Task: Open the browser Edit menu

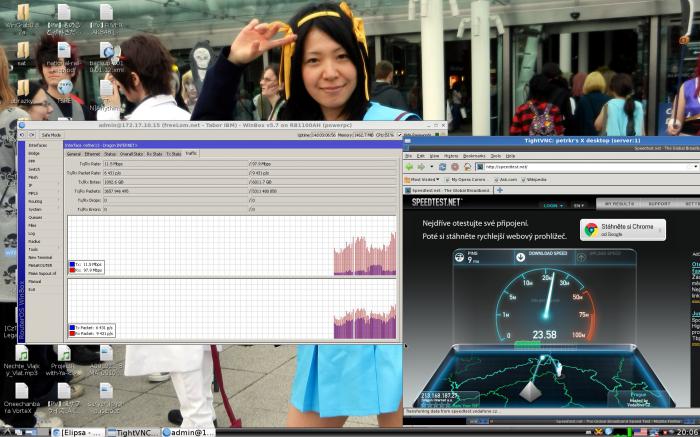Action: click(421, 156)
